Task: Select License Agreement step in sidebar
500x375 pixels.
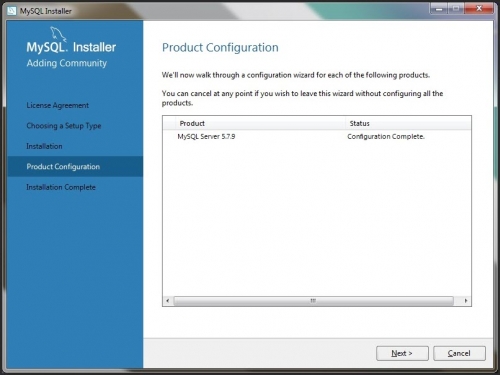Action: coord(58,105)
